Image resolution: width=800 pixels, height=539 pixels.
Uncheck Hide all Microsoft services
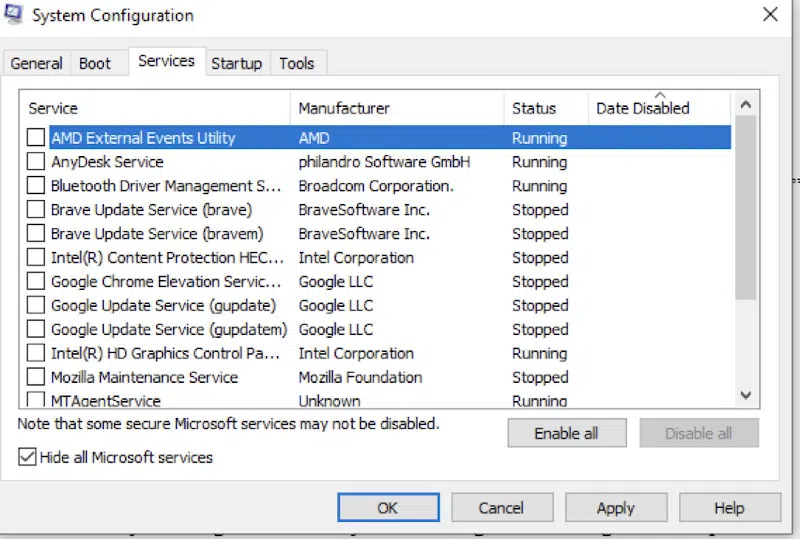pyautogui.click(x=27, y=457)
